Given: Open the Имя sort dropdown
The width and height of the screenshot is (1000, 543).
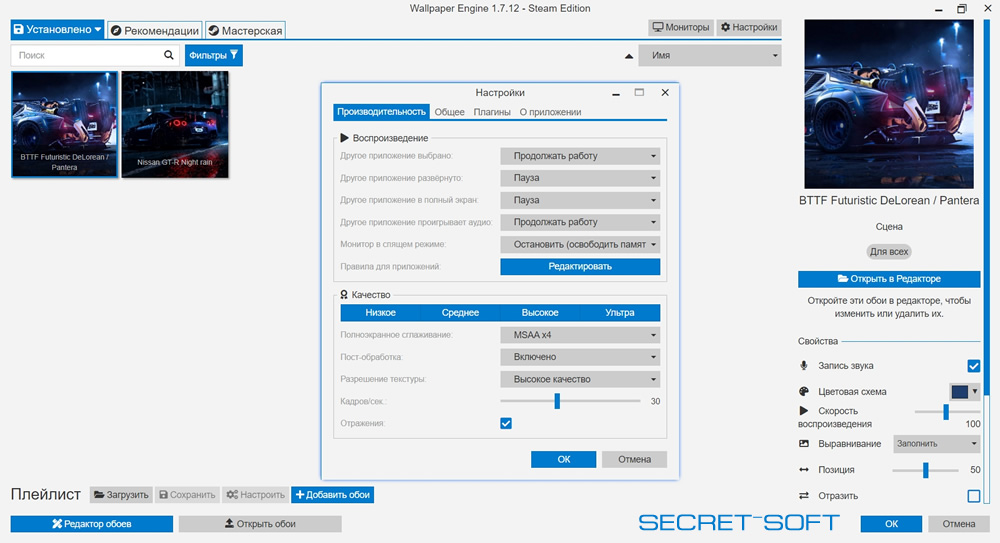Looking at the screenshot, I should 710,56.
